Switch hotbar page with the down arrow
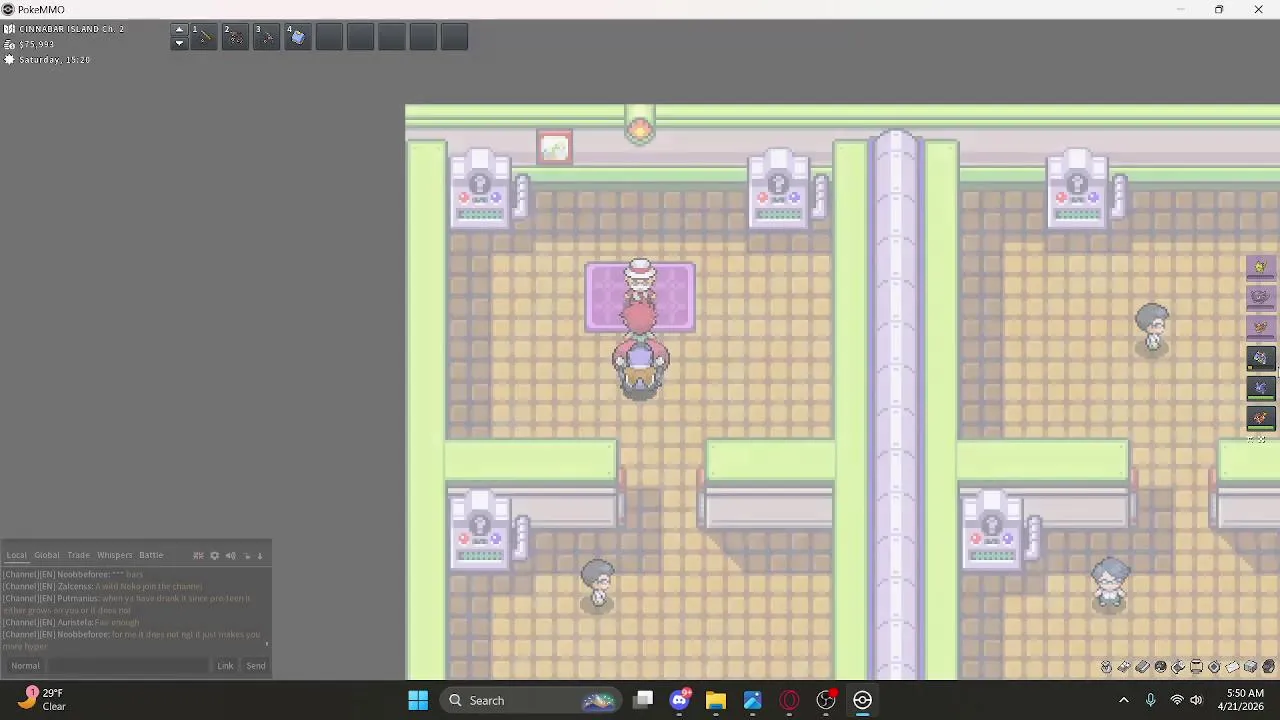Image resolution: width=1280 pixels, height=720 pixels. (179, 43)
